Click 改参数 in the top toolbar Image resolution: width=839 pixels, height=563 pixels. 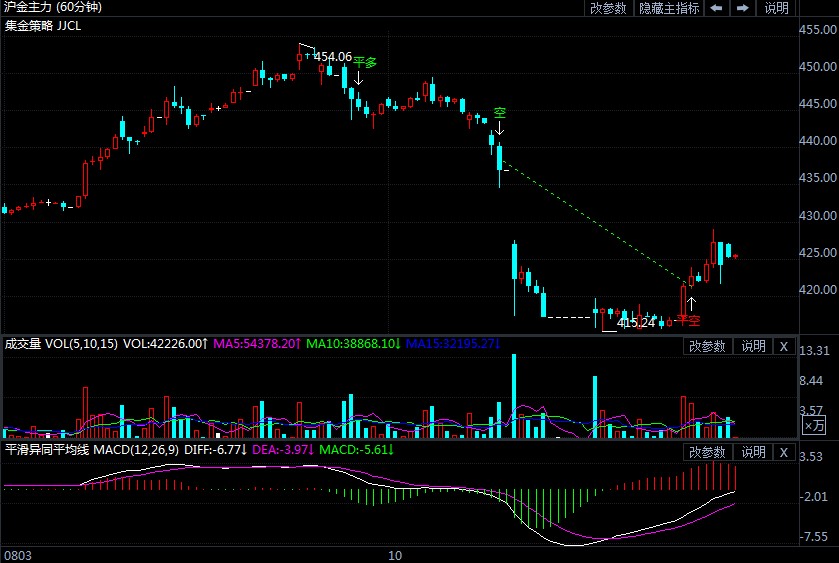pyautogui.click(x=608, y=8)
